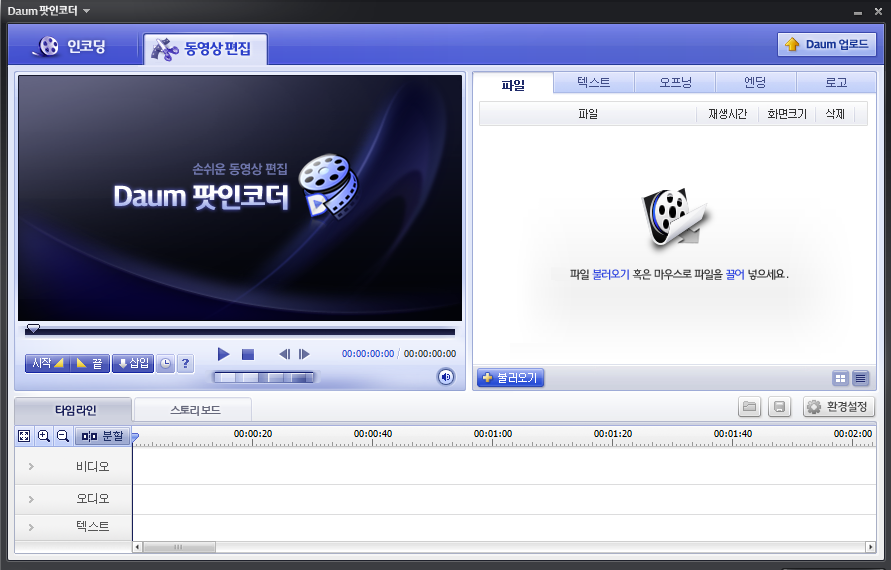Open the help question mark icon
Image resolution: width=891 pixels, height=570 pixels.
tap(185, 364)
